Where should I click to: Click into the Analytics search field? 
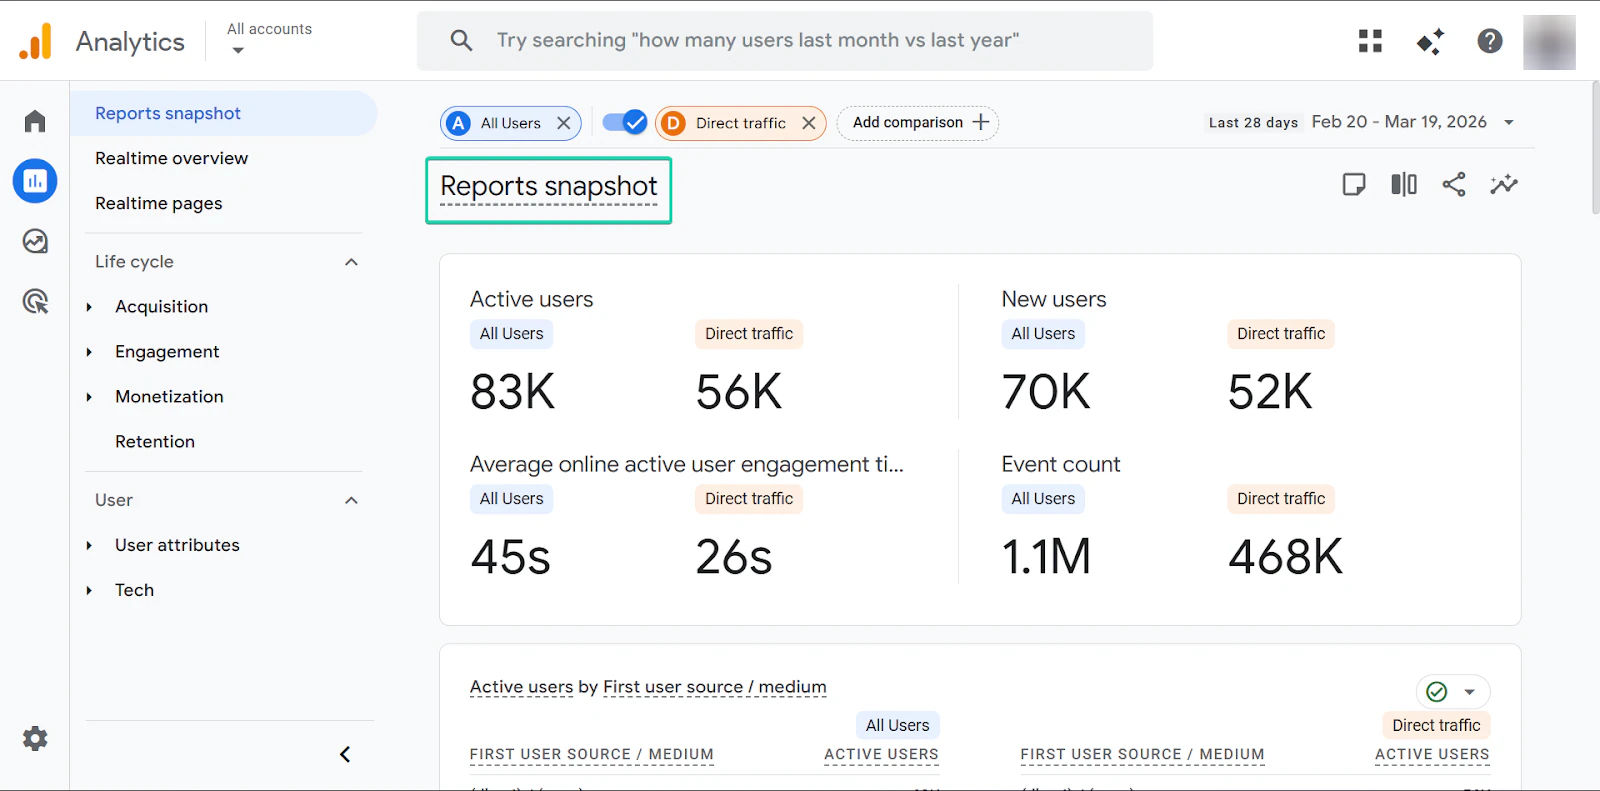point(785,41)
